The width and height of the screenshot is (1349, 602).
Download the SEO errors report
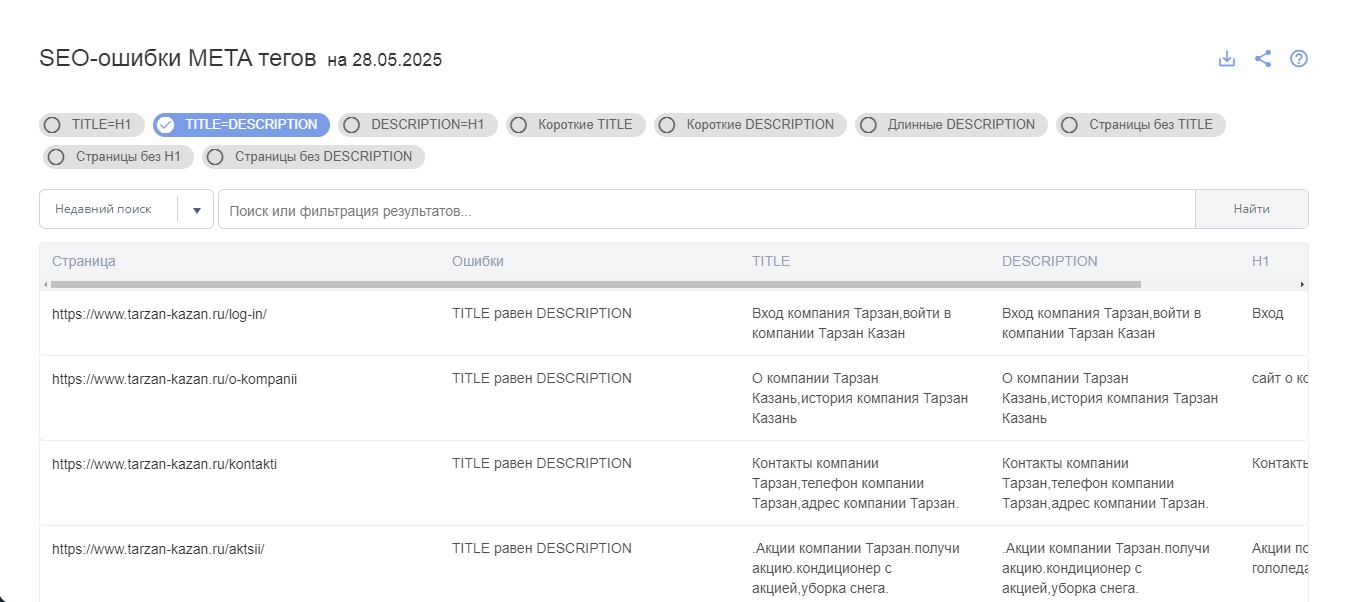1227,59
